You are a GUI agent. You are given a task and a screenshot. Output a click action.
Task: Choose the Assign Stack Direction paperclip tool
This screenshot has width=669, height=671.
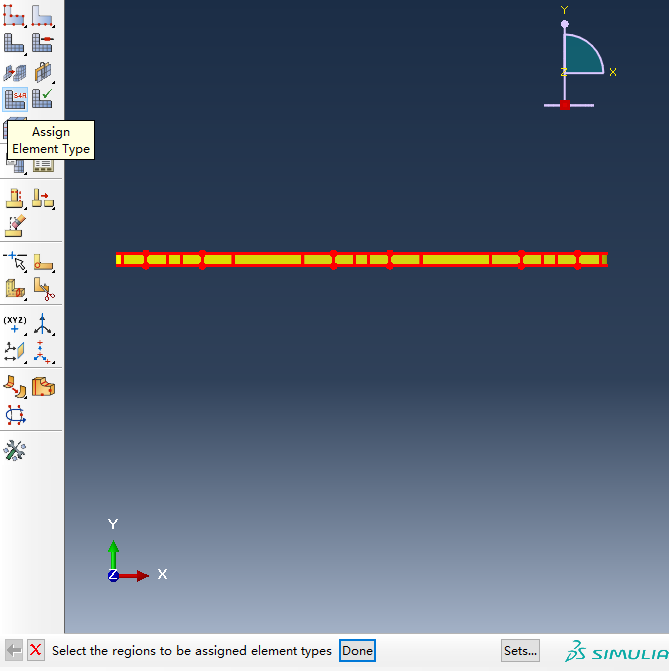click(43, 72)
